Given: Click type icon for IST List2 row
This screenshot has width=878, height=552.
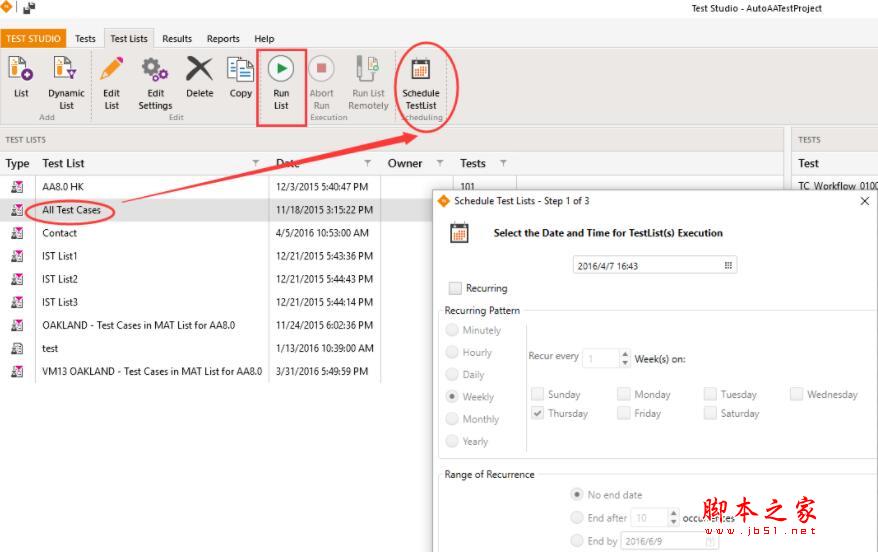Looking at the screenshot, I should (x=17, y=279).
